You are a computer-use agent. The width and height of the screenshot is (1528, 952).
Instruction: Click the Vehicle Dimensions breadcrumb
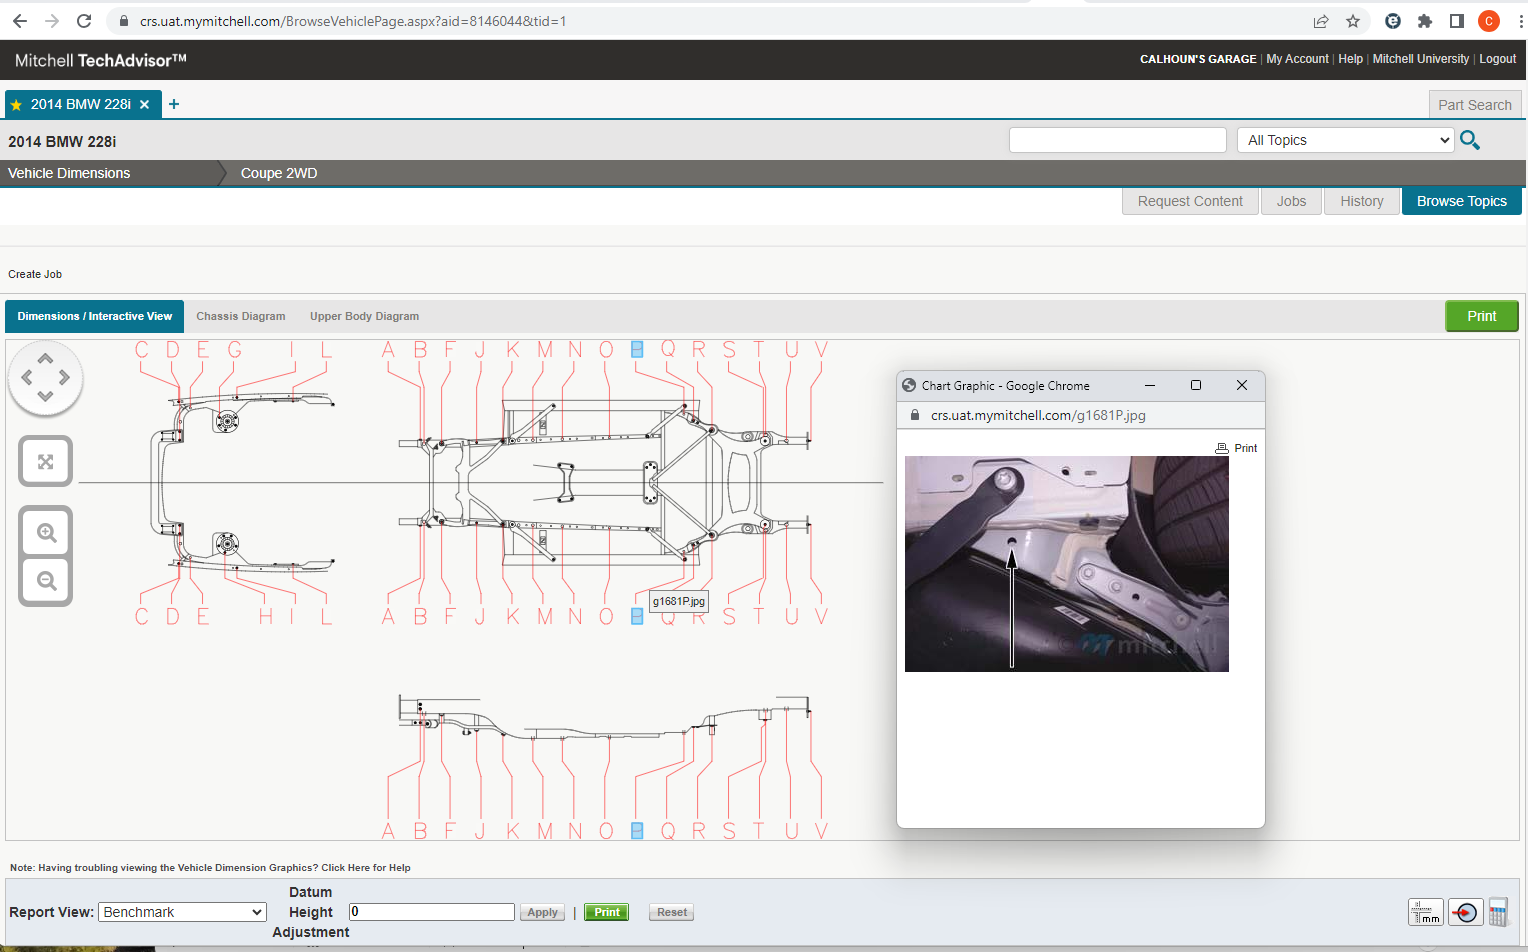point(69,173)
